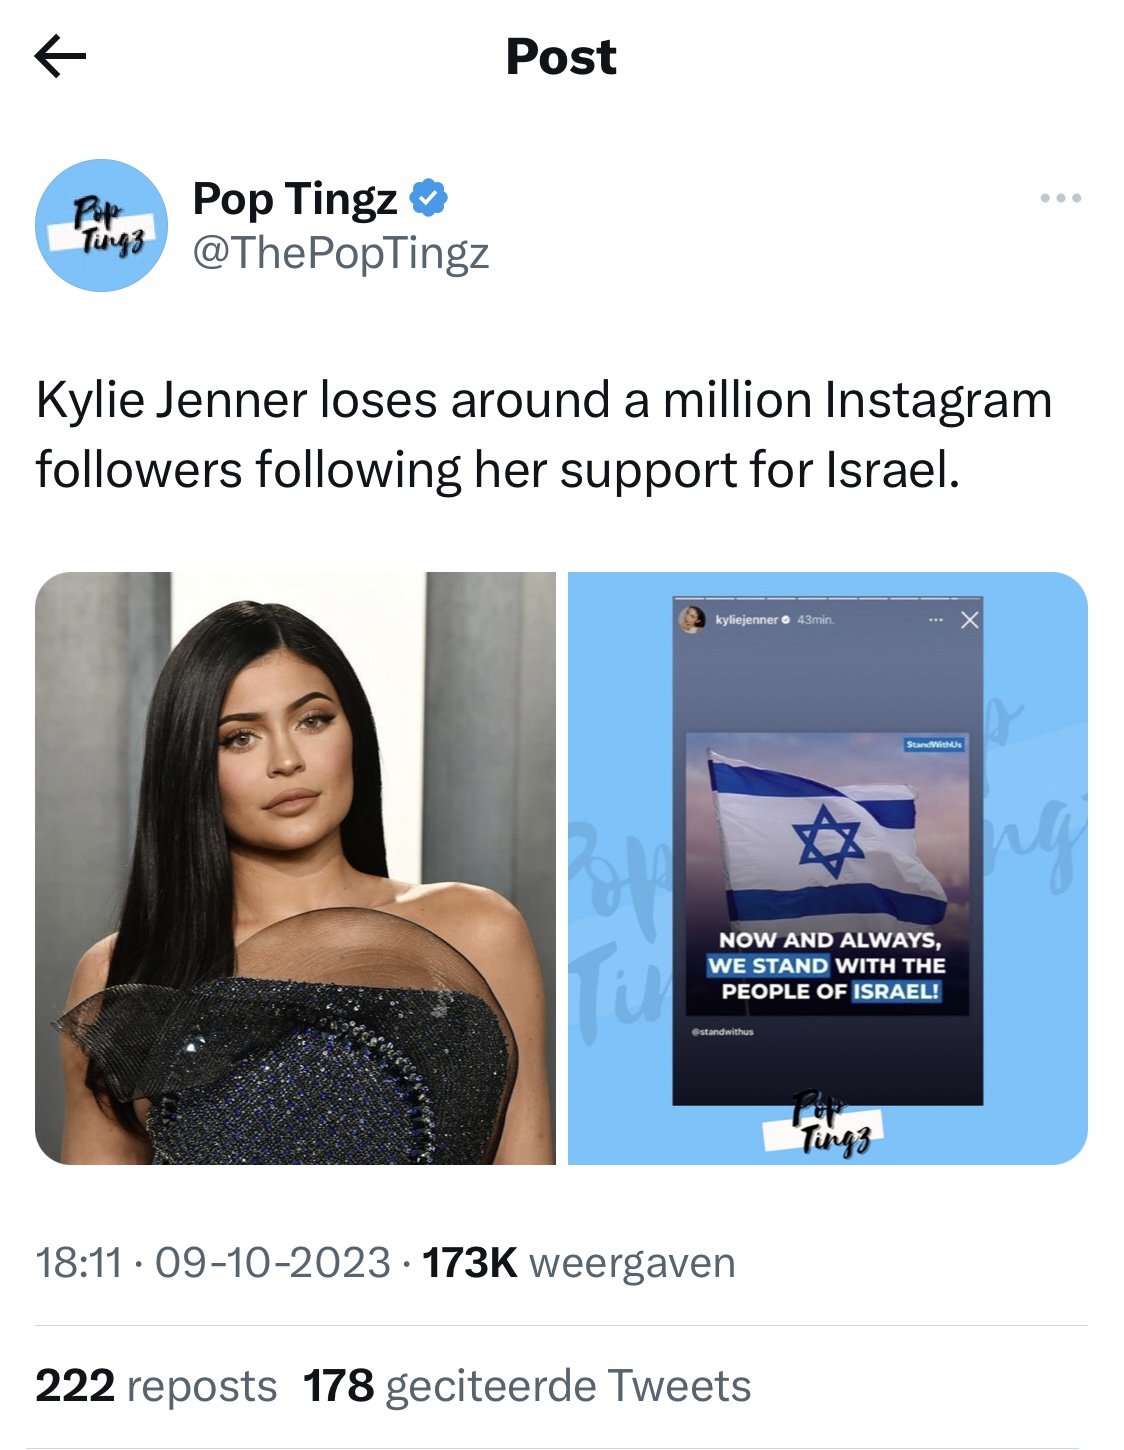The height and width of the screenshot is (1450, 1124).
Task: Tap the kyliejenner story avatar
Action: pos(692,619)
